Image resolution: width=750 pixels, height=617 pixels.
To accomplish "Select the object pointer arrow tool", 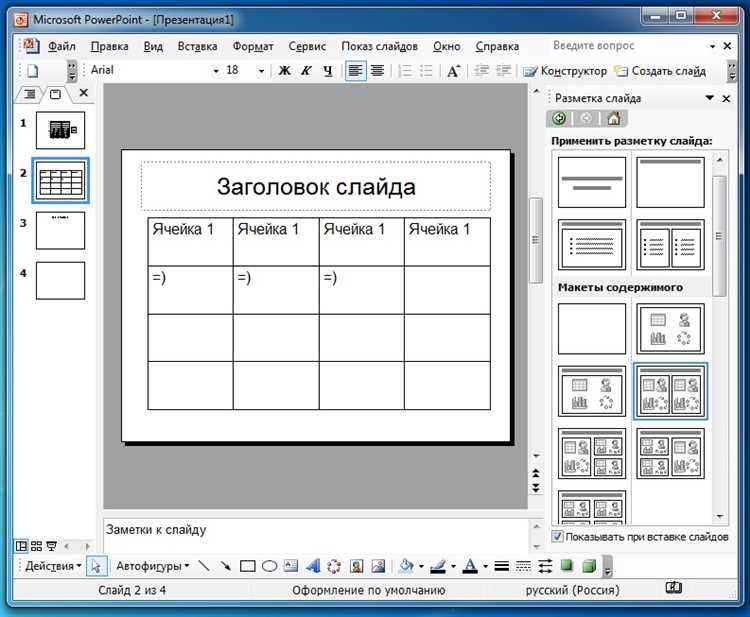I will [x=96, y=566].
